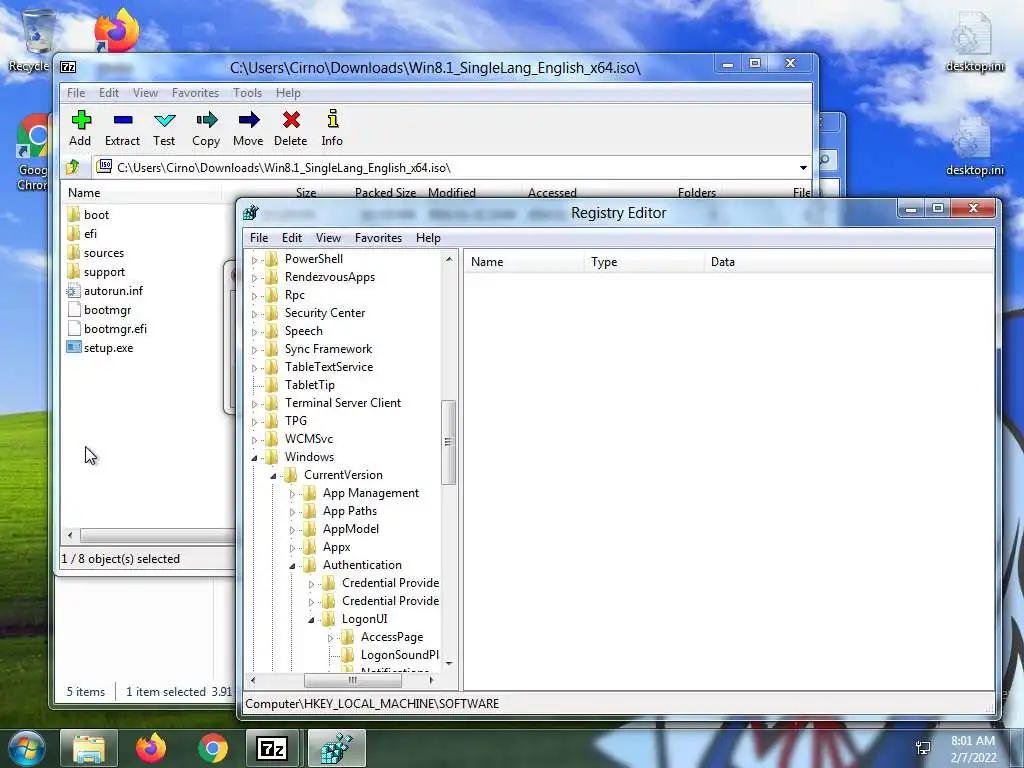Click the taskbar clock showing 8:01 AM
The image size is (1024, 768).
click(973, 748)
